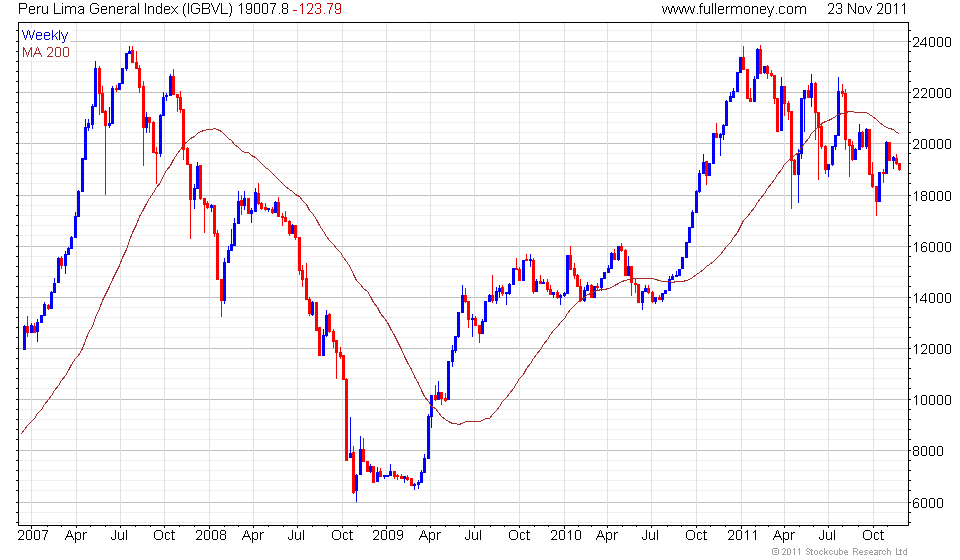Click the 20000 y-axis label

click(x=932, y=144)
